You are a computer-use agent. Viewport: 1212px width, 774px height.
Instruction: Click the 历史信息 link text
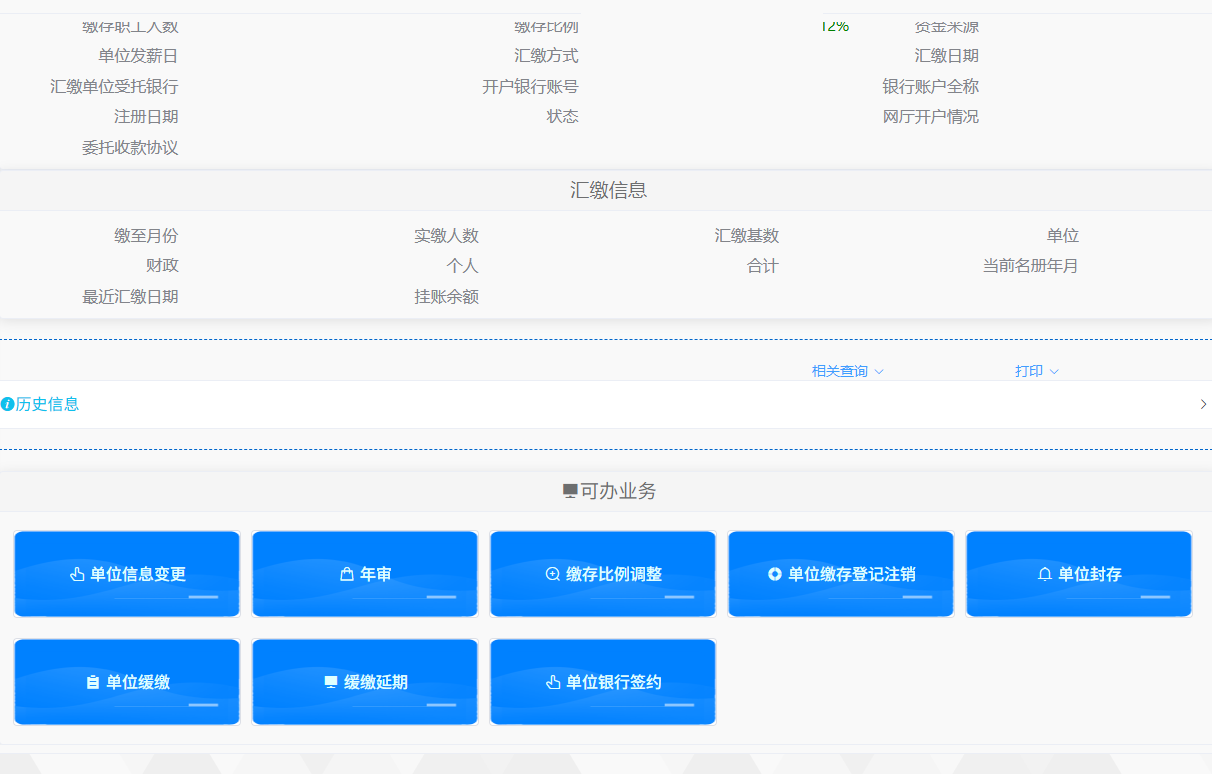(x=47, y=405)
